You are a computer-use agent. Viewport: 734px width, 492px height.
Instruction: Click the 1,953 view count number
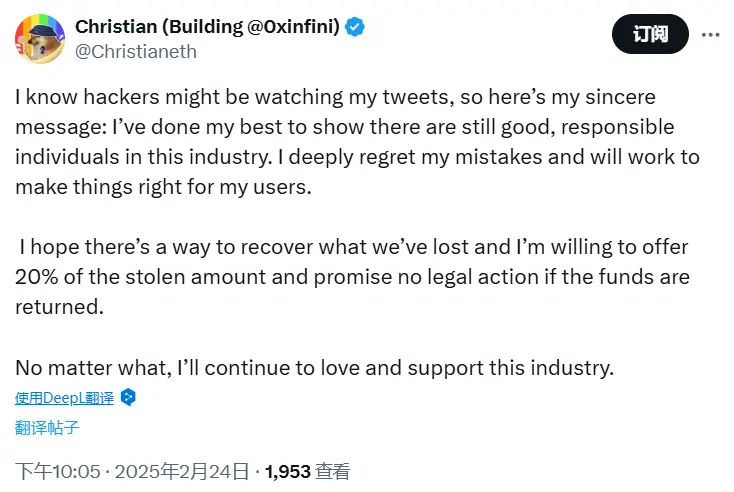[286, 470]
